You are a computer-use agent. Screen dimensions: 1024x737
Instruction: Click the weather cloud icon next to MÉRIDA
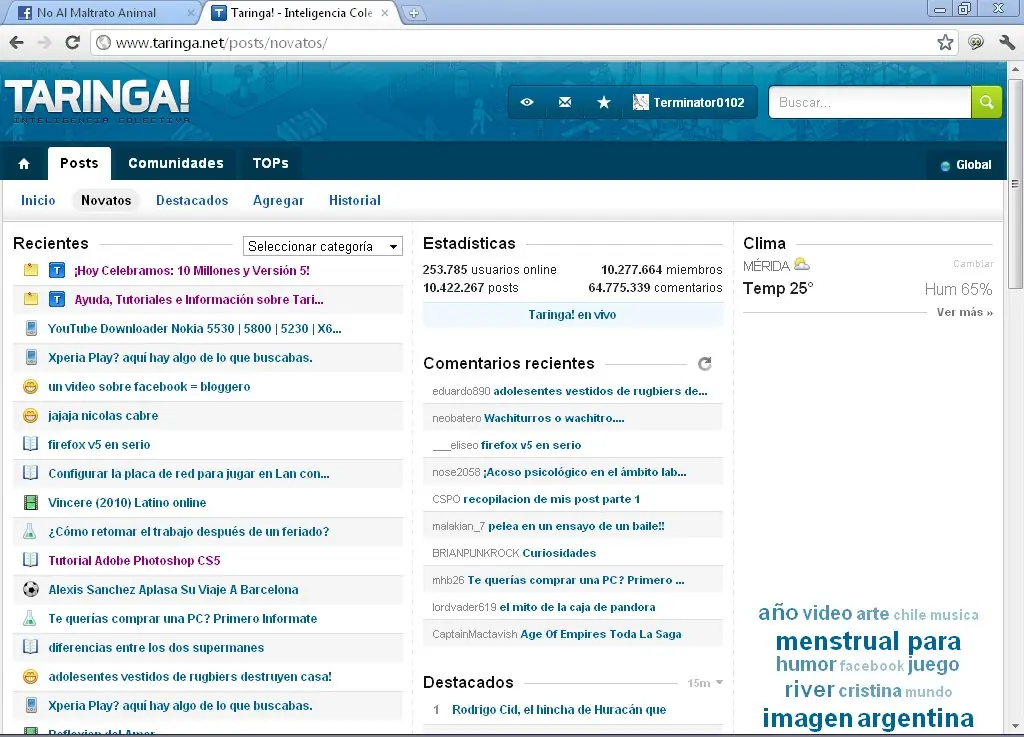click(x=801, y=264)
